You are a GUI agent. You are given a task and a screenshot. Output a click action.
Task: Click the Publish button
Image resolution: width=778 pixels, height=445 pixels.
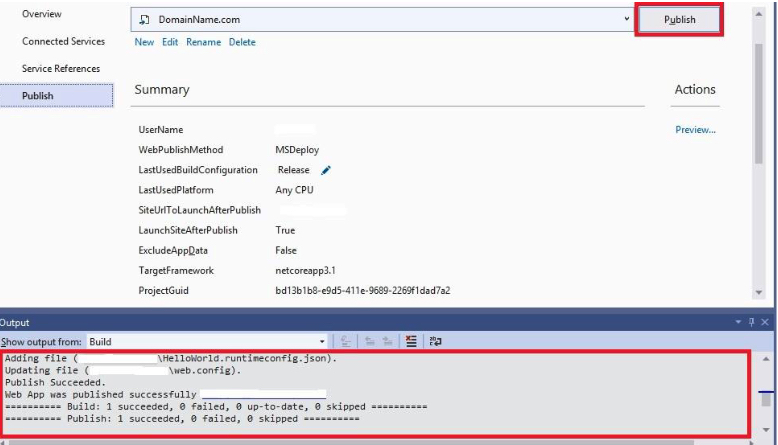click(x=679, y=20)
